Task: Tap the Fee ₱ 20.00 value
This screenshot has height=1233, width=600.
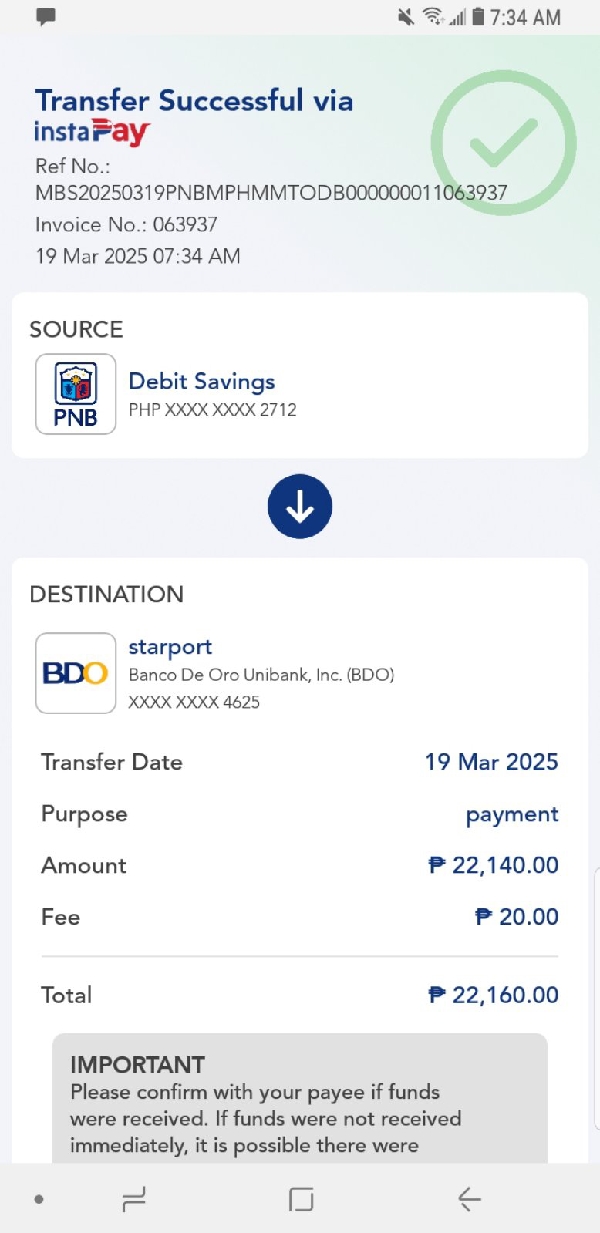Action: click(x=517, y=917)
